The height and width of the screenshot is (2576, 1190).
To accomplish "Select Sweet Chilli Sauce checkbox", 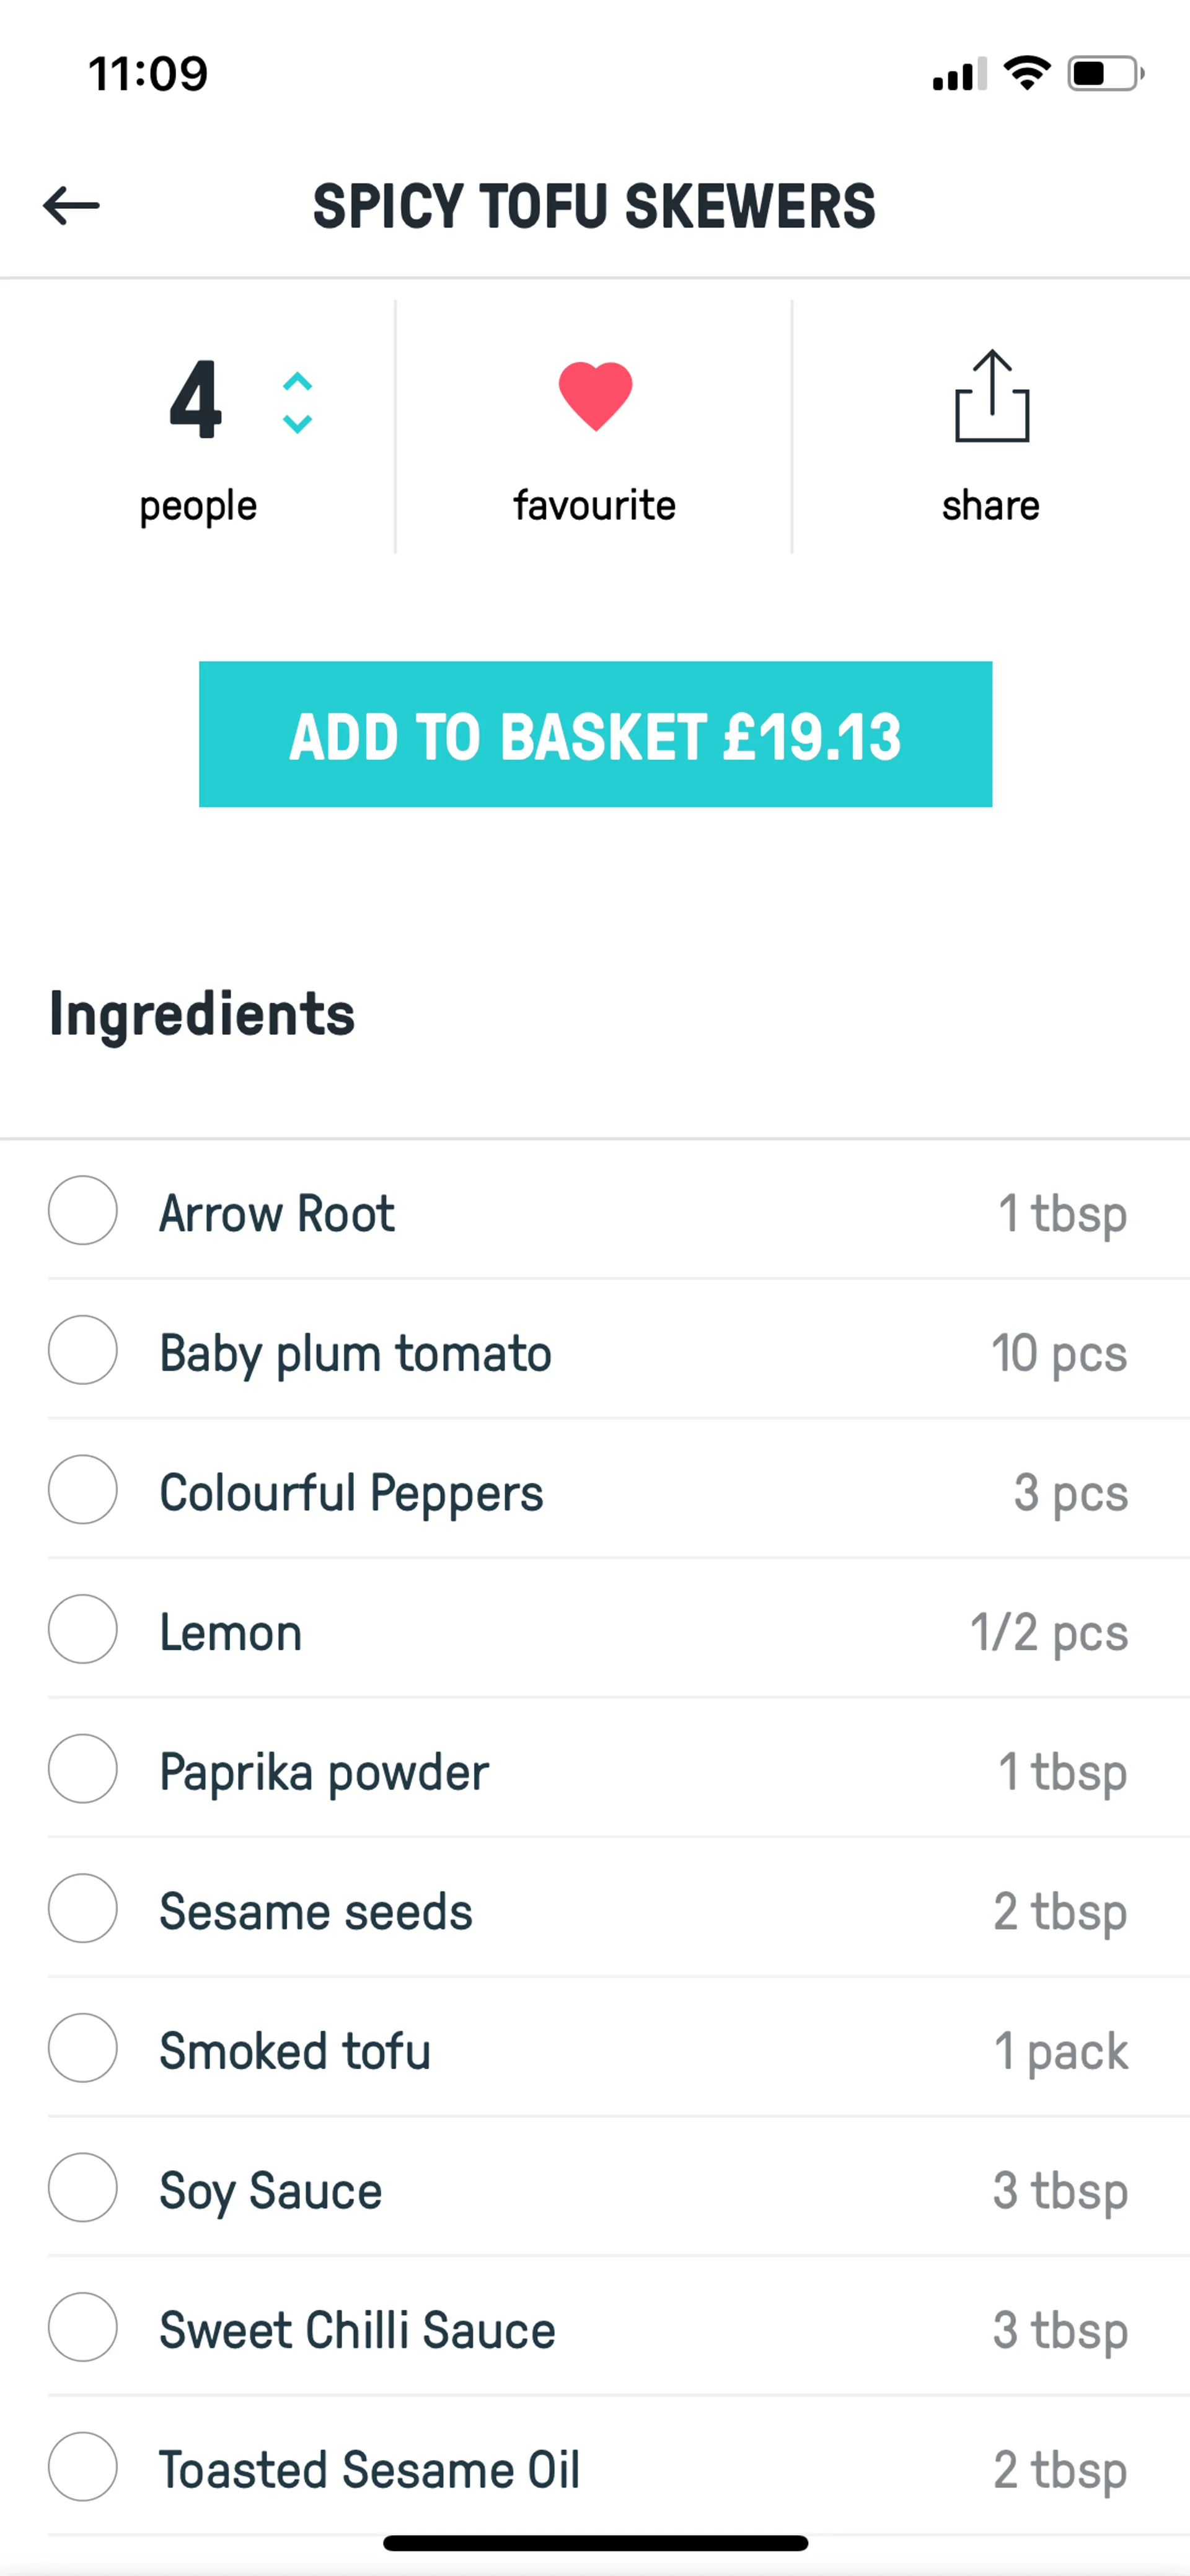I will point(83,2328).
